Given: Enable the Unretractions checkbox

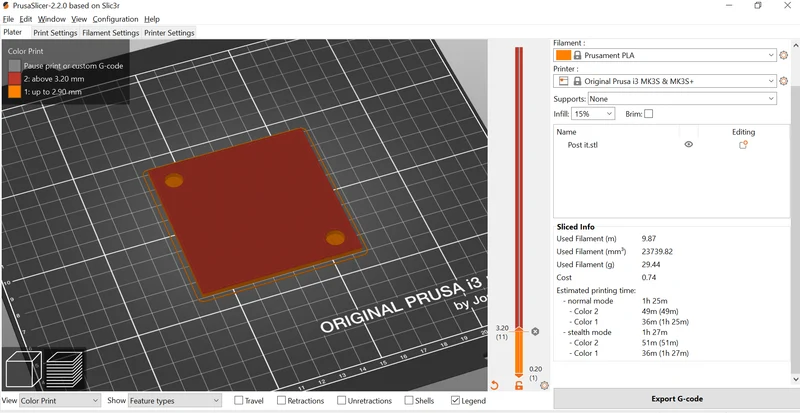Looking at the screenshot, I should pos(341,401).
